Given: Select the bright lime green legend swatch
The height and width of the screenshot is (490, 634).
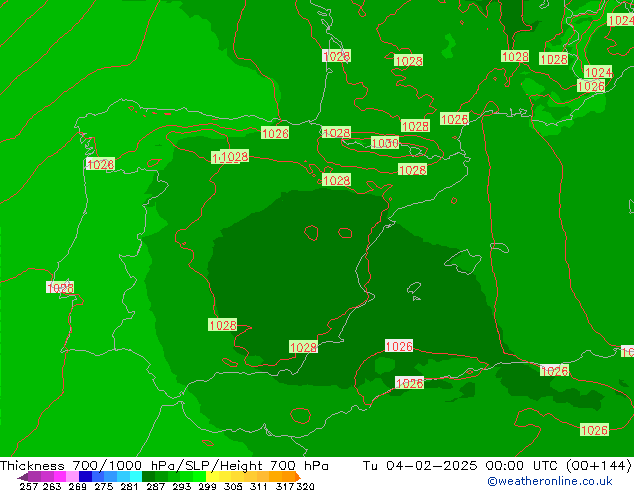Looking at the screenshot, I should (199, 477).
